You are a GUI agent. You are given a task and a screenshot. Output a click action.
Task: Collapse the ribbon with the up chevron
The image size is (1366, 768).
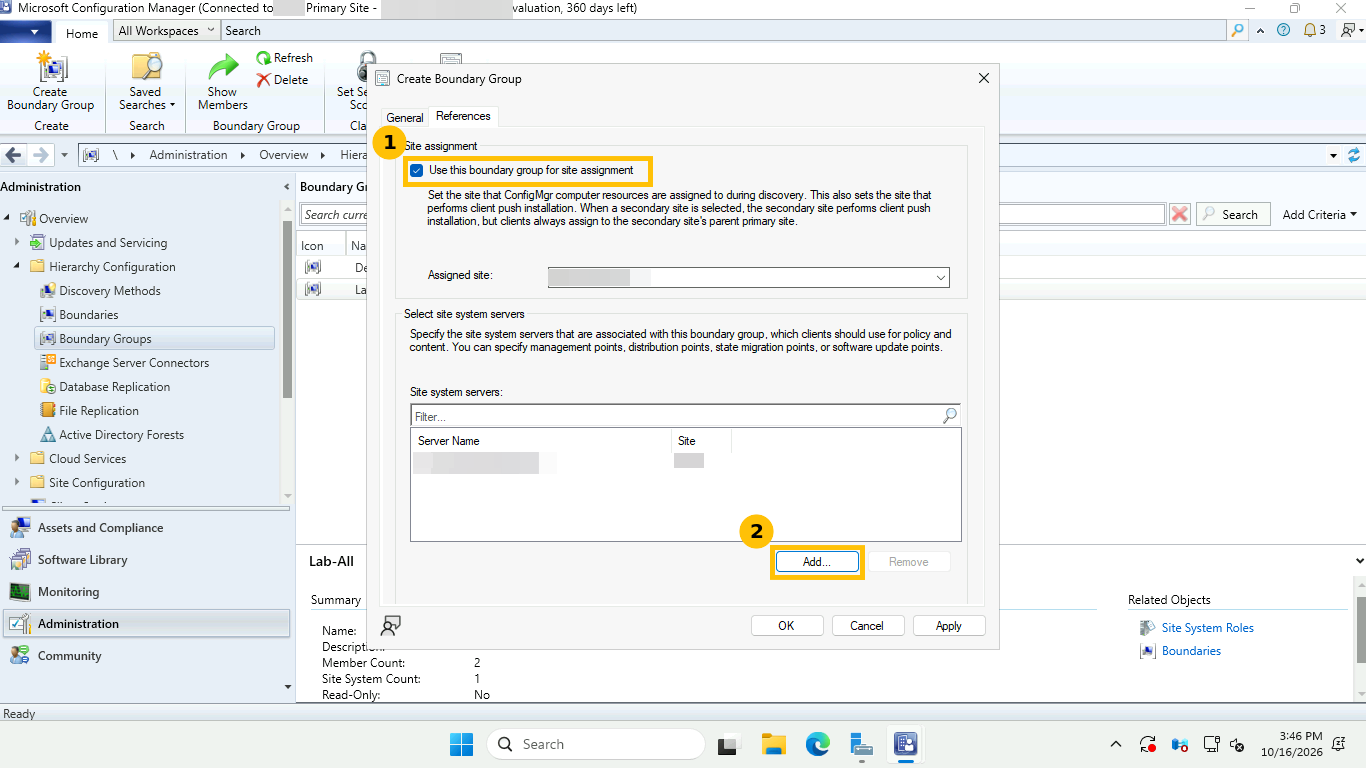point(1263,30)
